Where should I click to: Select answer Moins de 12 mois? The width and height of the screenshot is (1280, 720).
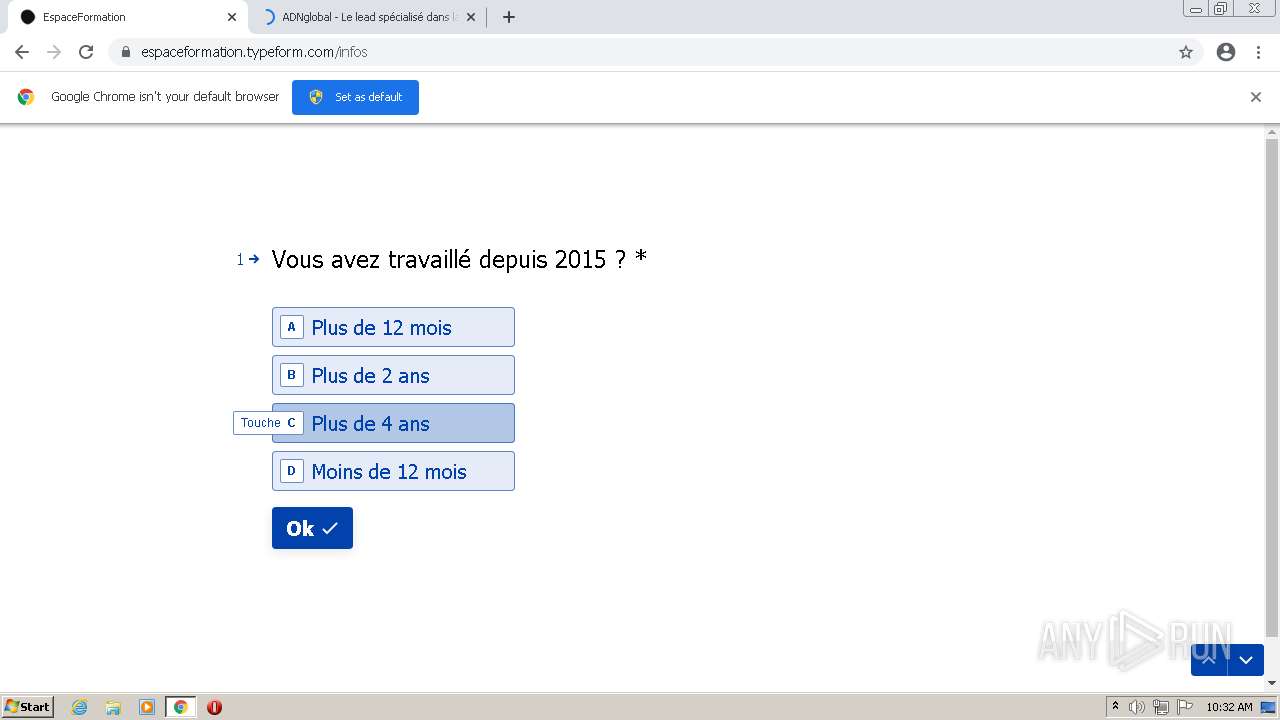(393, 471)
